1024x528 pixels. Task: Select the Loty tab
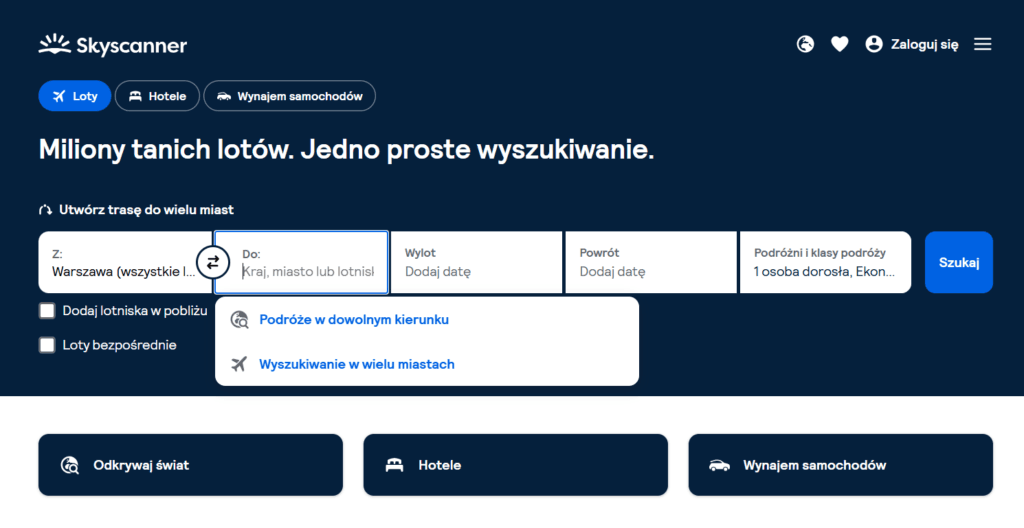[74, 96]
